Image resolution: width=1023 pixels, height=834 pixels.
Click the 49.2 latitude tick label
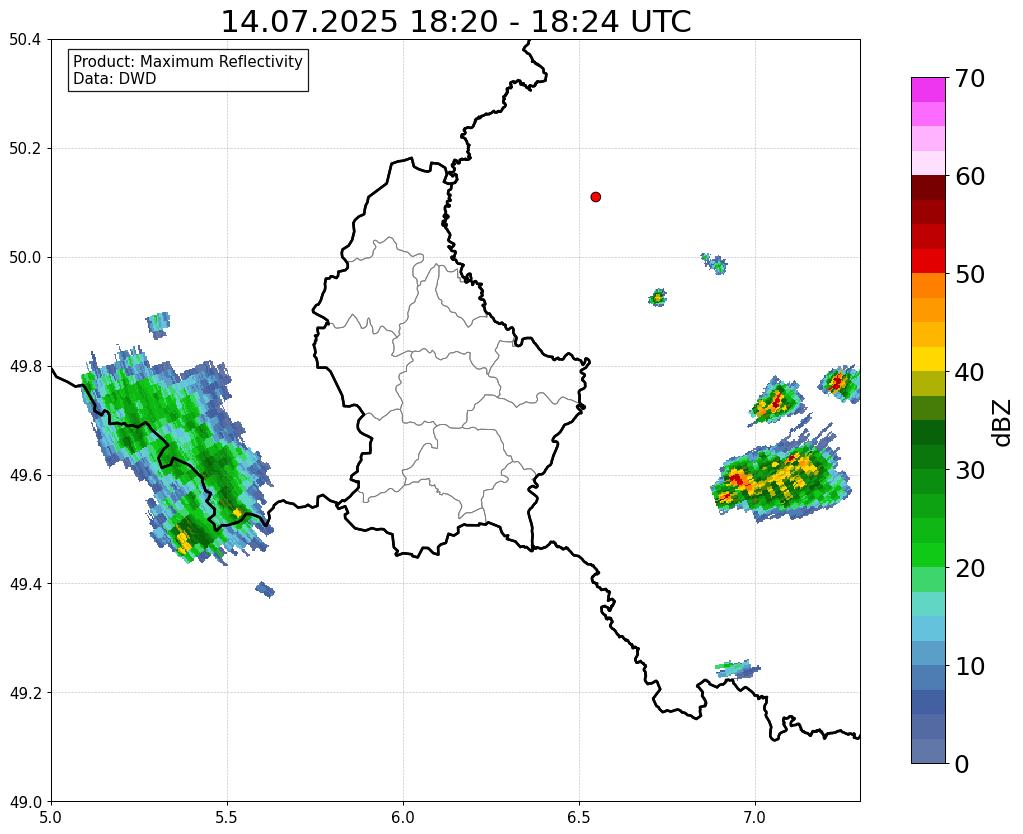click(x=25, y=693)
